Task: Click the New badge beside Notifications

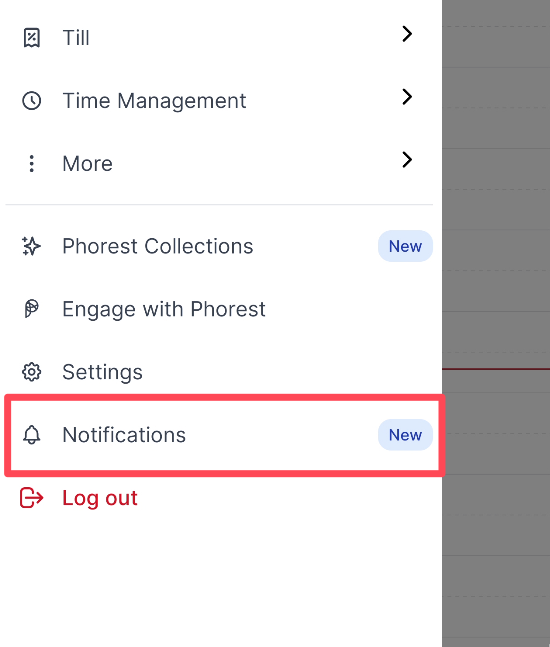Action: pyautogui.click(x=405, y=435)
